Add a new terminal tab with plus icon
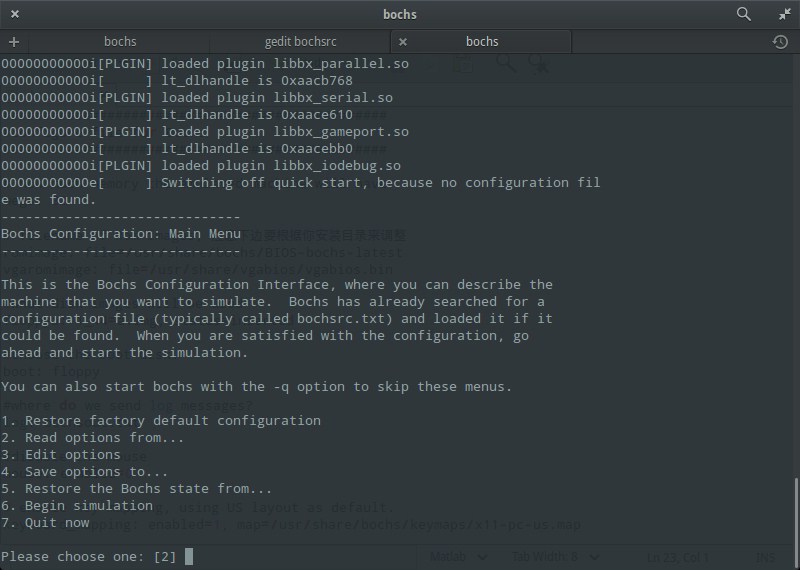 click(14, 42)
